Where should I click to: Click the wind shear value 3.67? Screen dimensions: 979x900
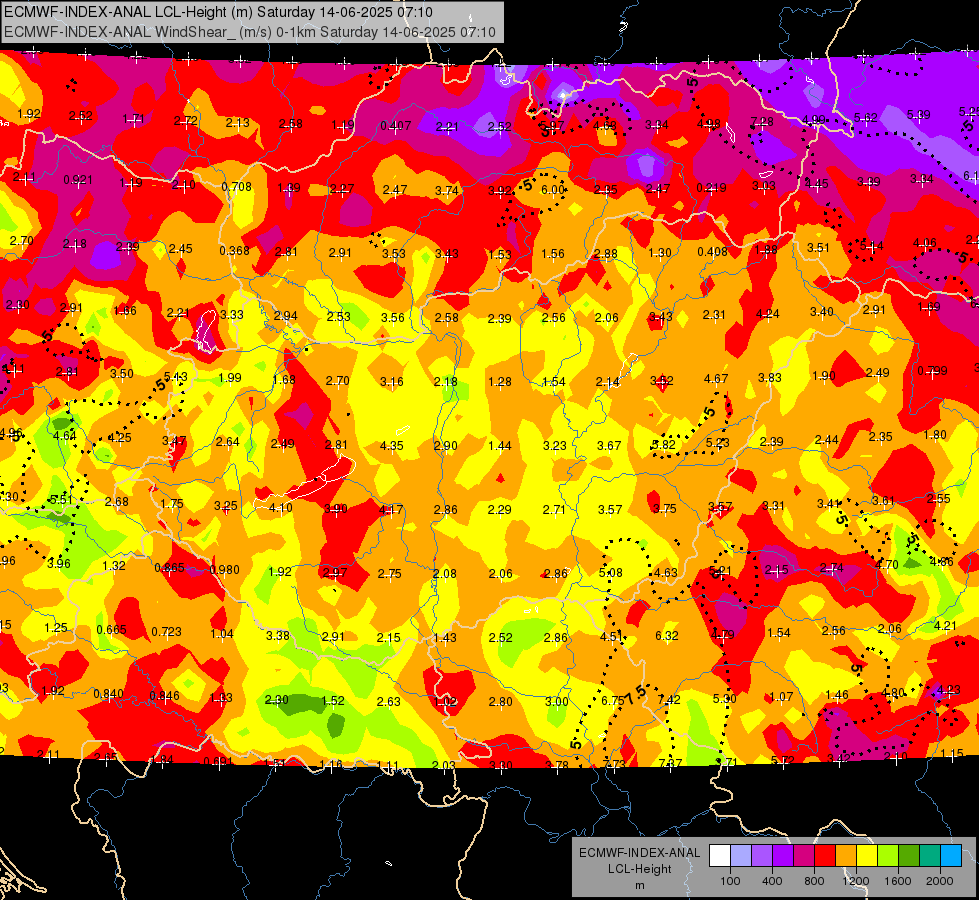coord(609,445)
